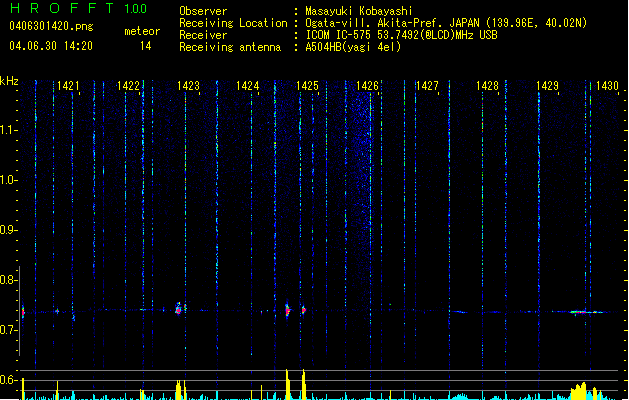Click the 1425 time marker
Image resolution: width=629 pixels, height=400 pixels.
[307, 86]
